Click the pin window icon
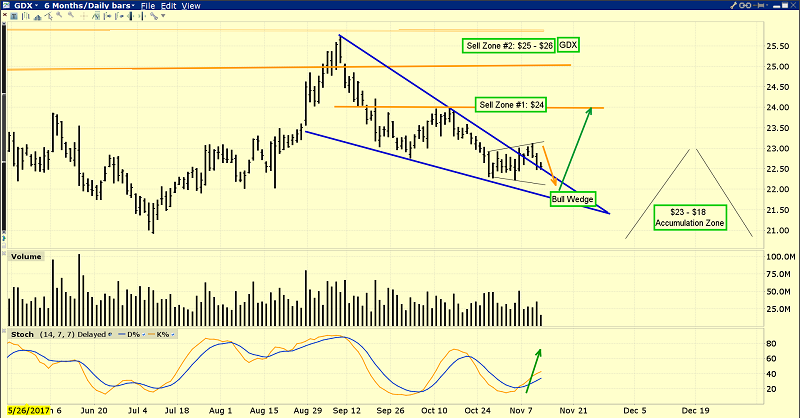800x418 pixels. 759,5
